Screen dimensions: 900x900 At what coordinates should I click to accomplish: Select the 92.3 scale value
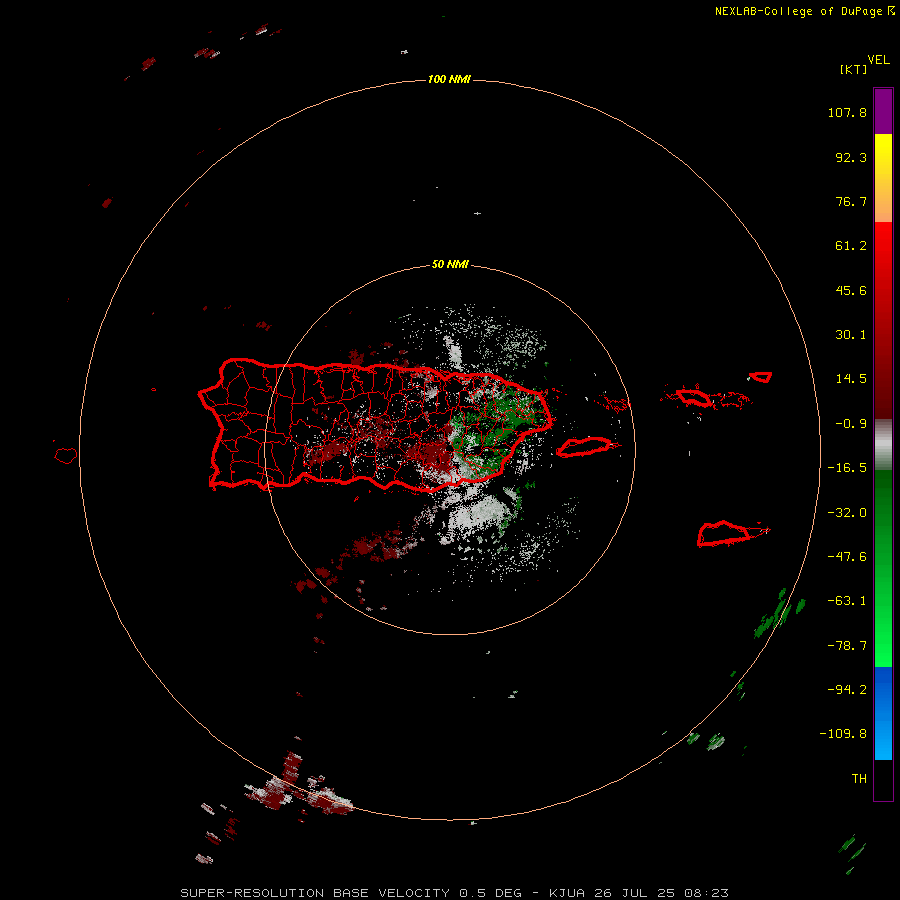pos(851,157)
